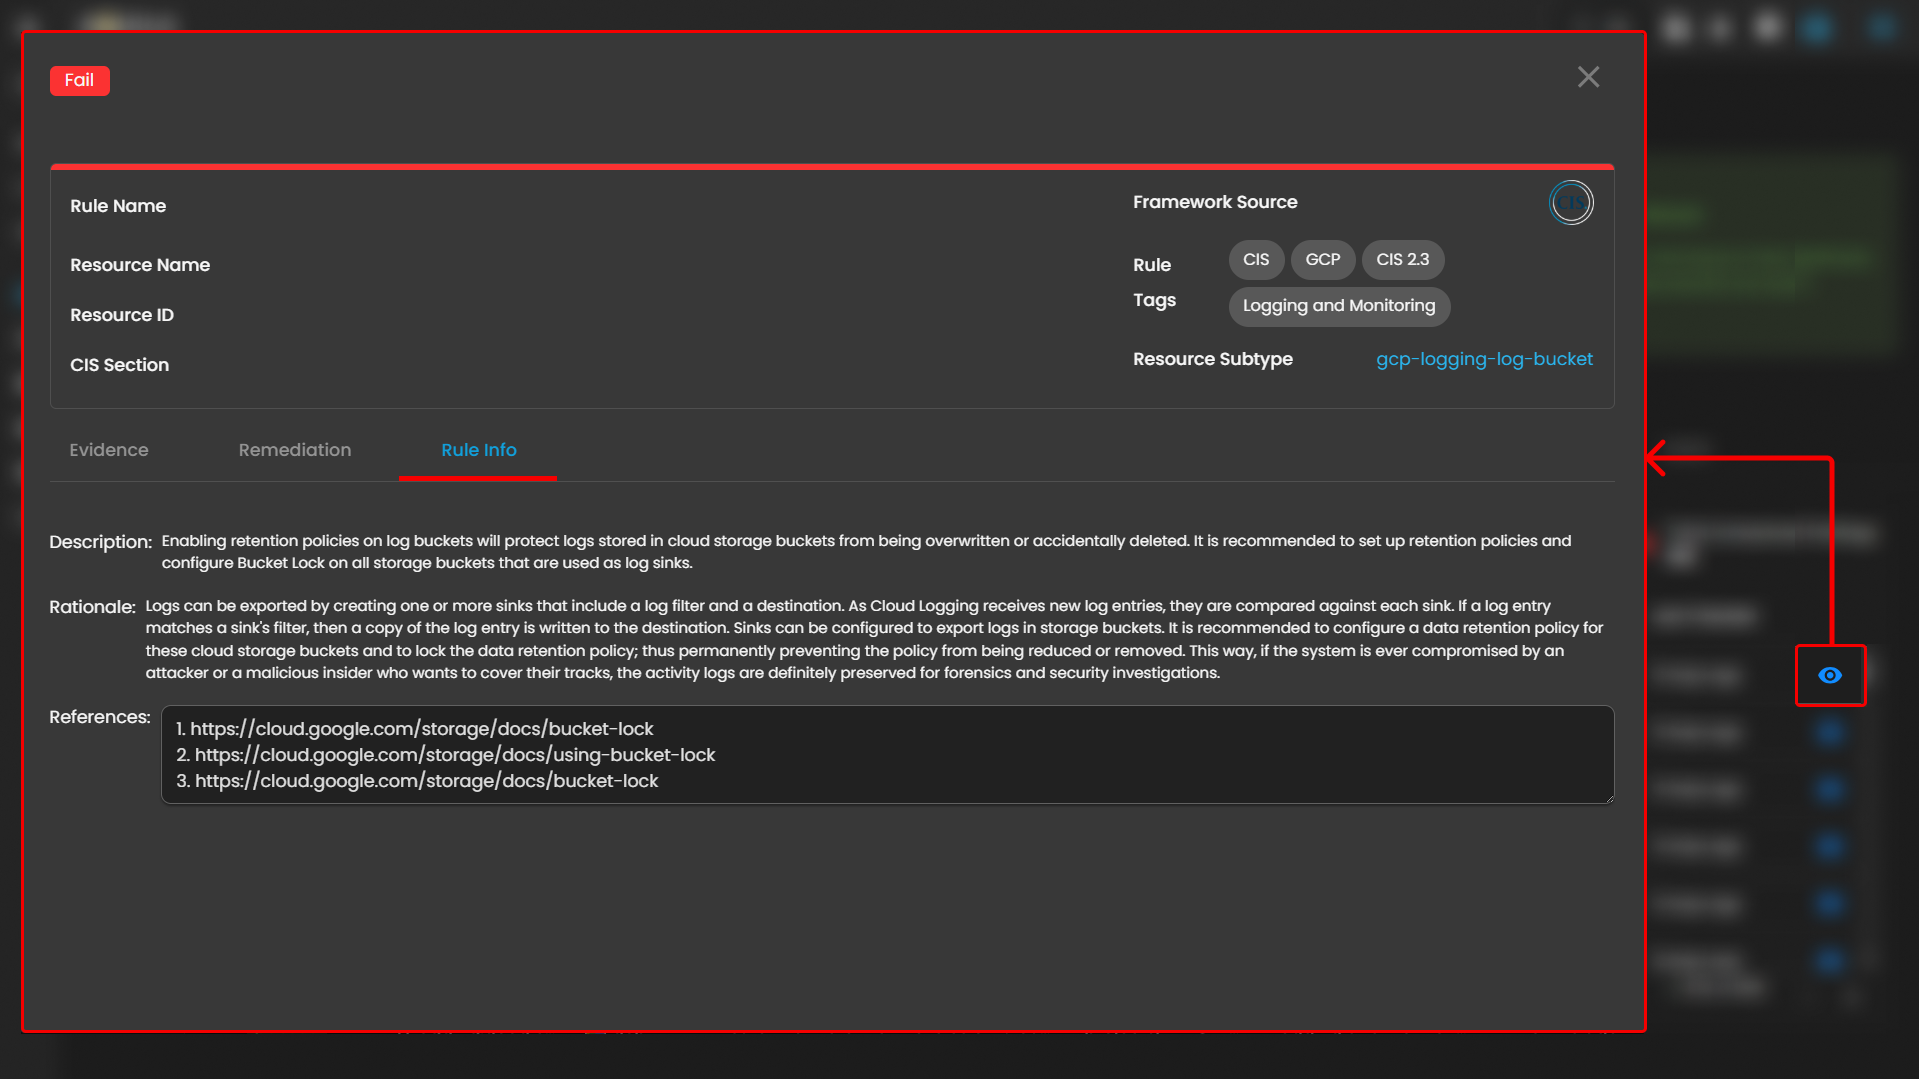Image resolution: width=1919 pixels, height=1079 pixels.
Task: Select the GCP rule tag
Action: [x=1322, y=260]
